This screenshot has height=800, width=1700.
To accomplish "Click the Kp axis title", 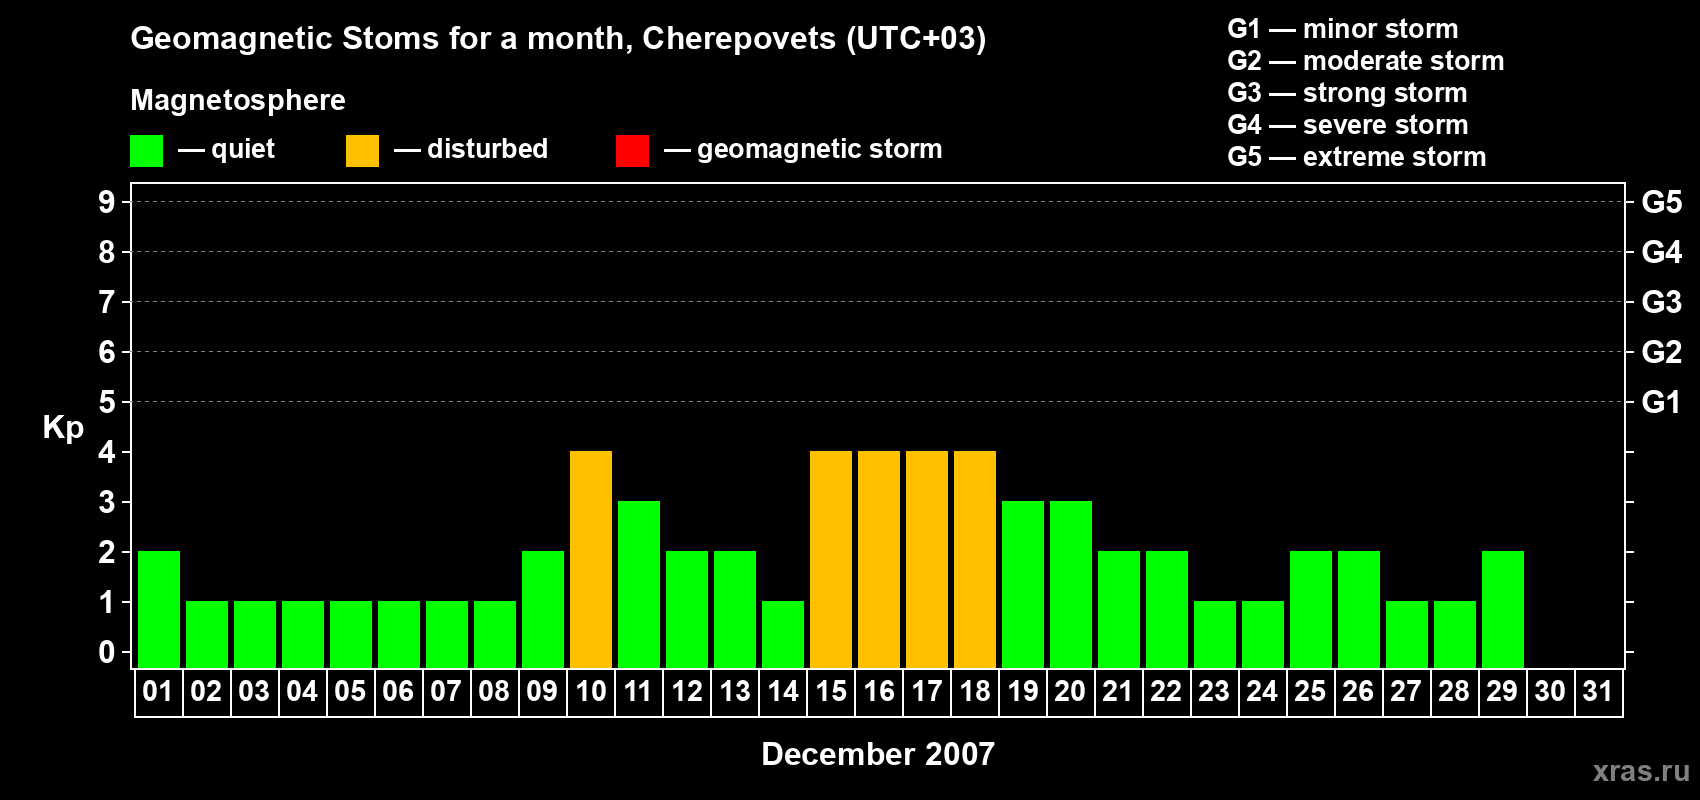I will point(63,427).
